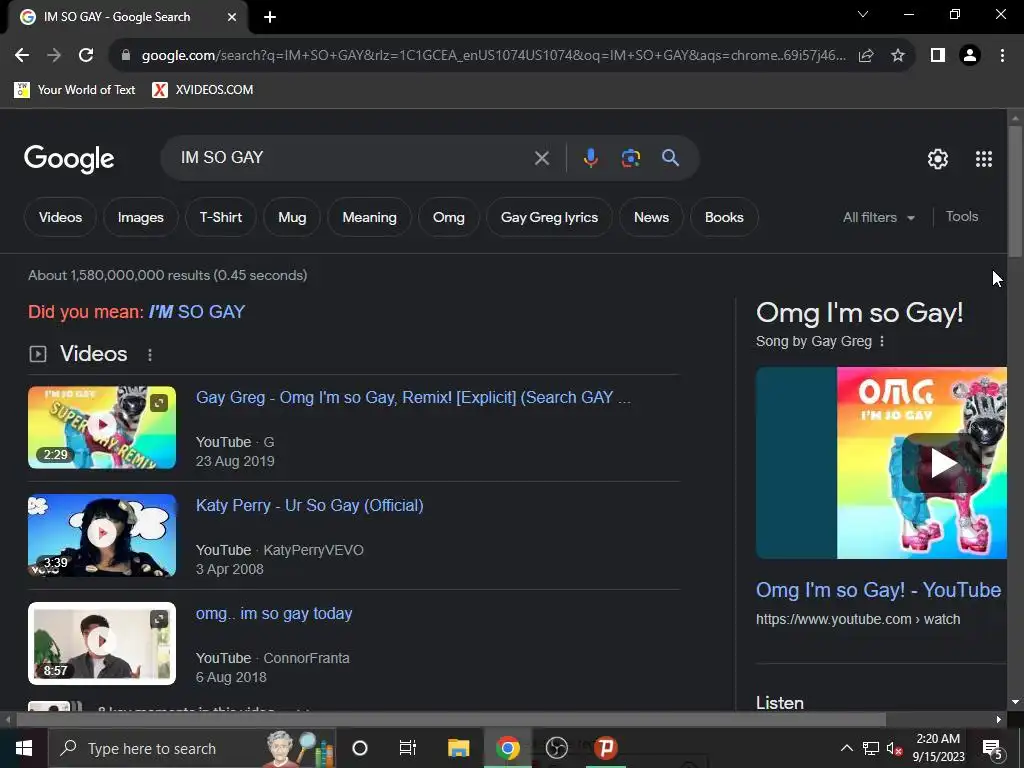Open the Windows Start menu
This screenshot has height=768, width=1024.
tap(24, 748)
